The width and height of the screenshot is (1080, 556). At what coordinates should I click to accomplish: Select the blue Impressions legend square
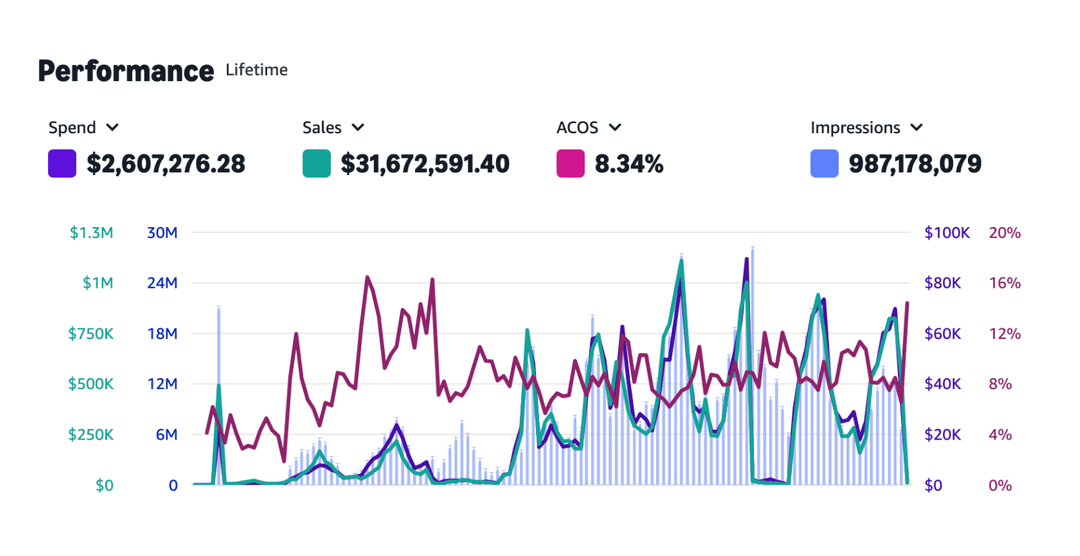(824, 164)
